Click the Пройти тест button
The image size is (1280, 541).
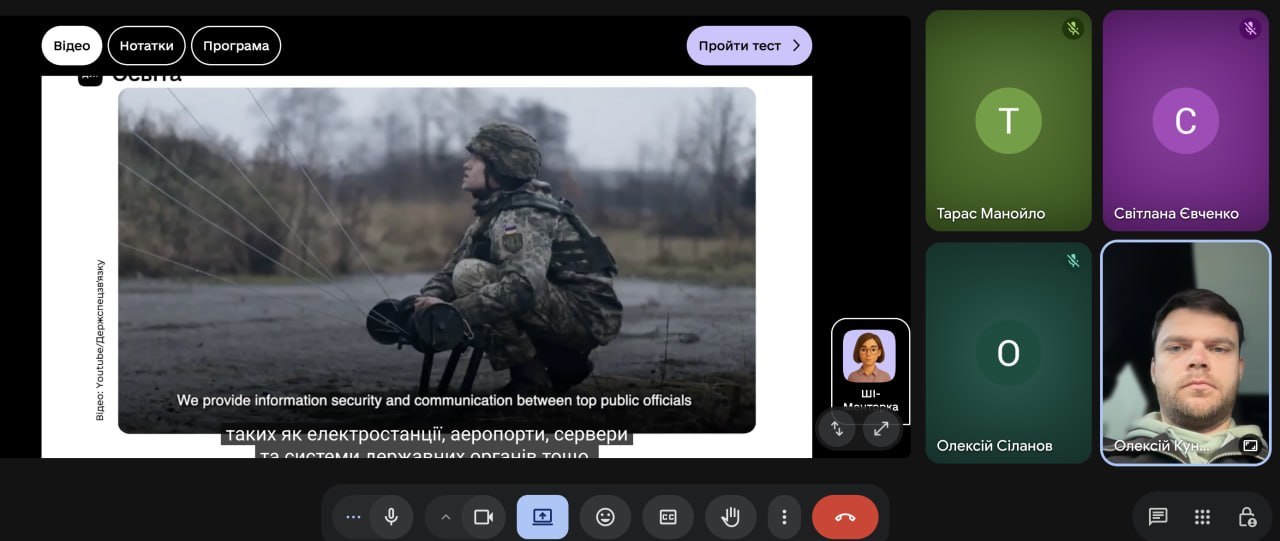pos(749,46)
